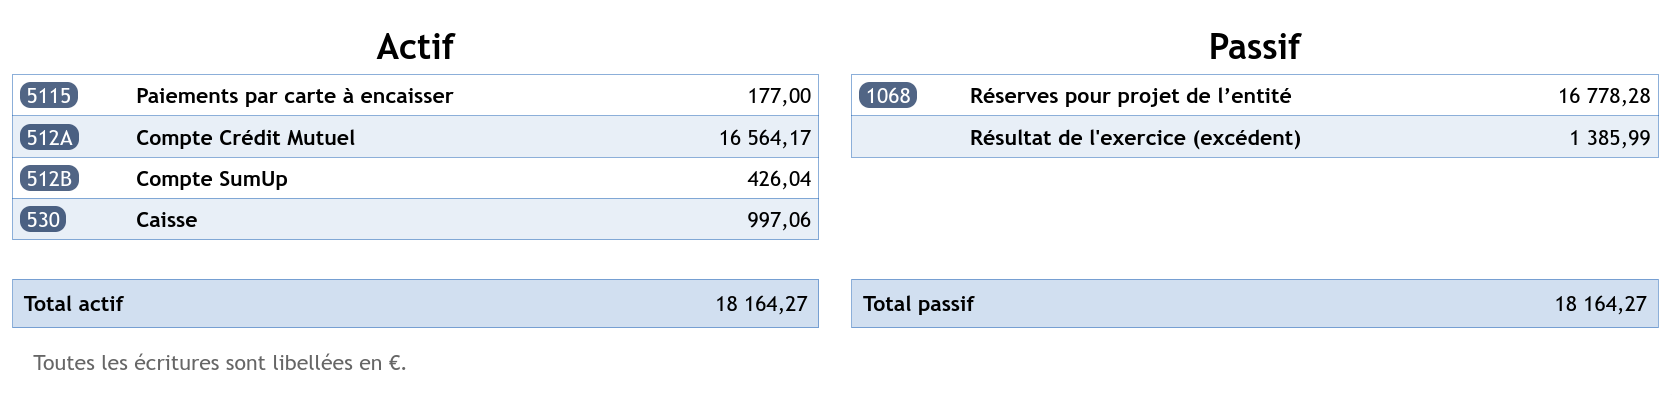
Task: Click the 997,06 Caisse amount
Action: click(779, 220)
